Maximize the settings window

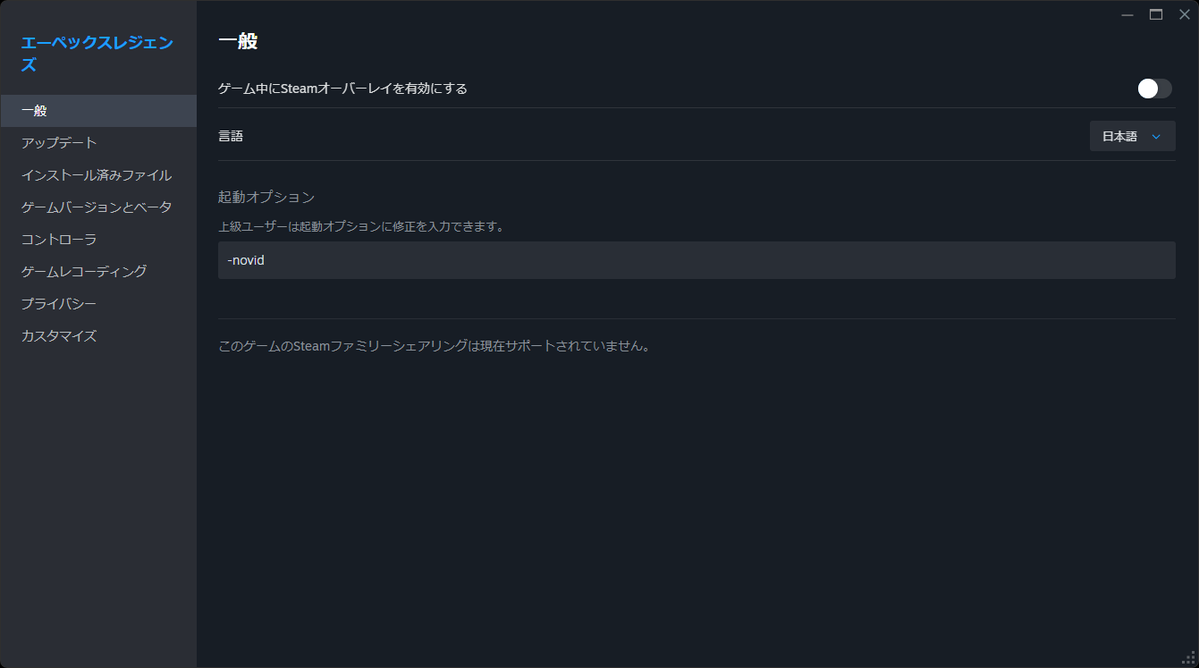tap(1156, 15)
